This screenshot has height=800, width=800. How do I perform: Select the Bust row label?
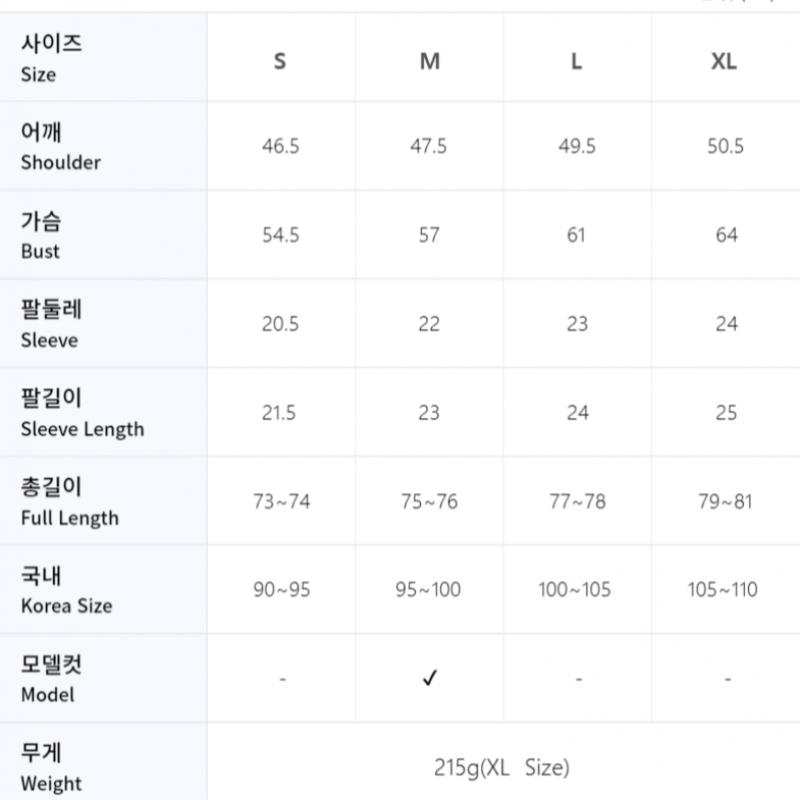pyautogui.click(x=41, y=236)
